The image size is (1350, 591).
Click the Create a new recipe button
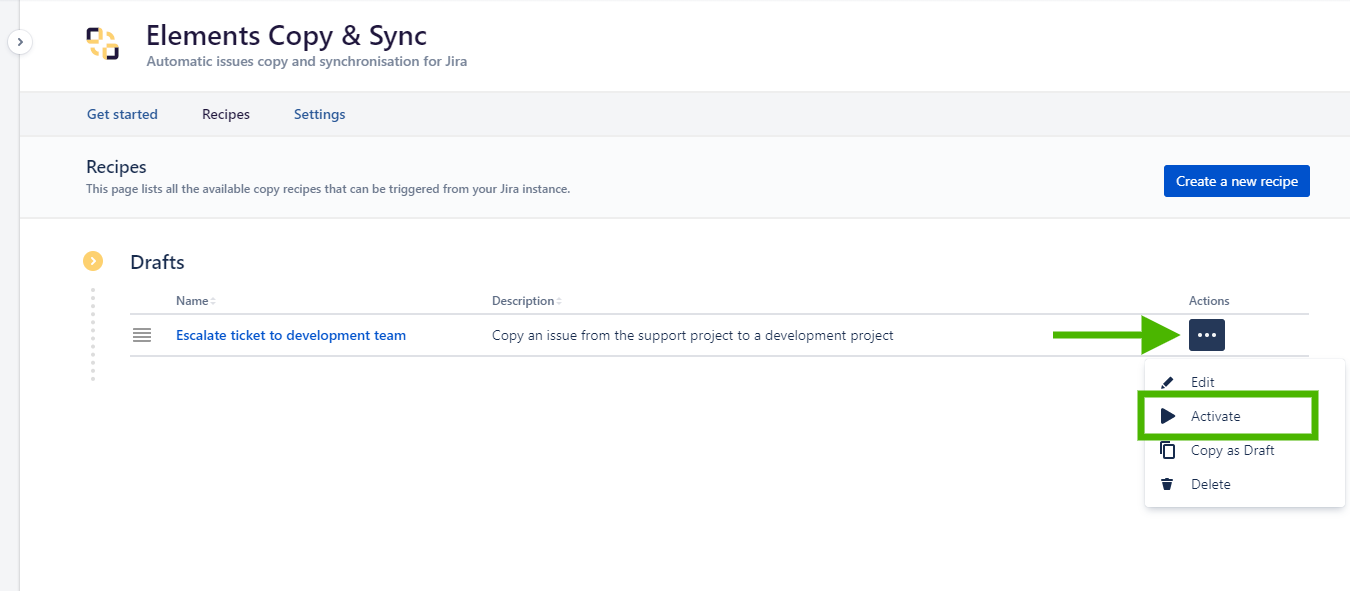tap(1236, 181)
